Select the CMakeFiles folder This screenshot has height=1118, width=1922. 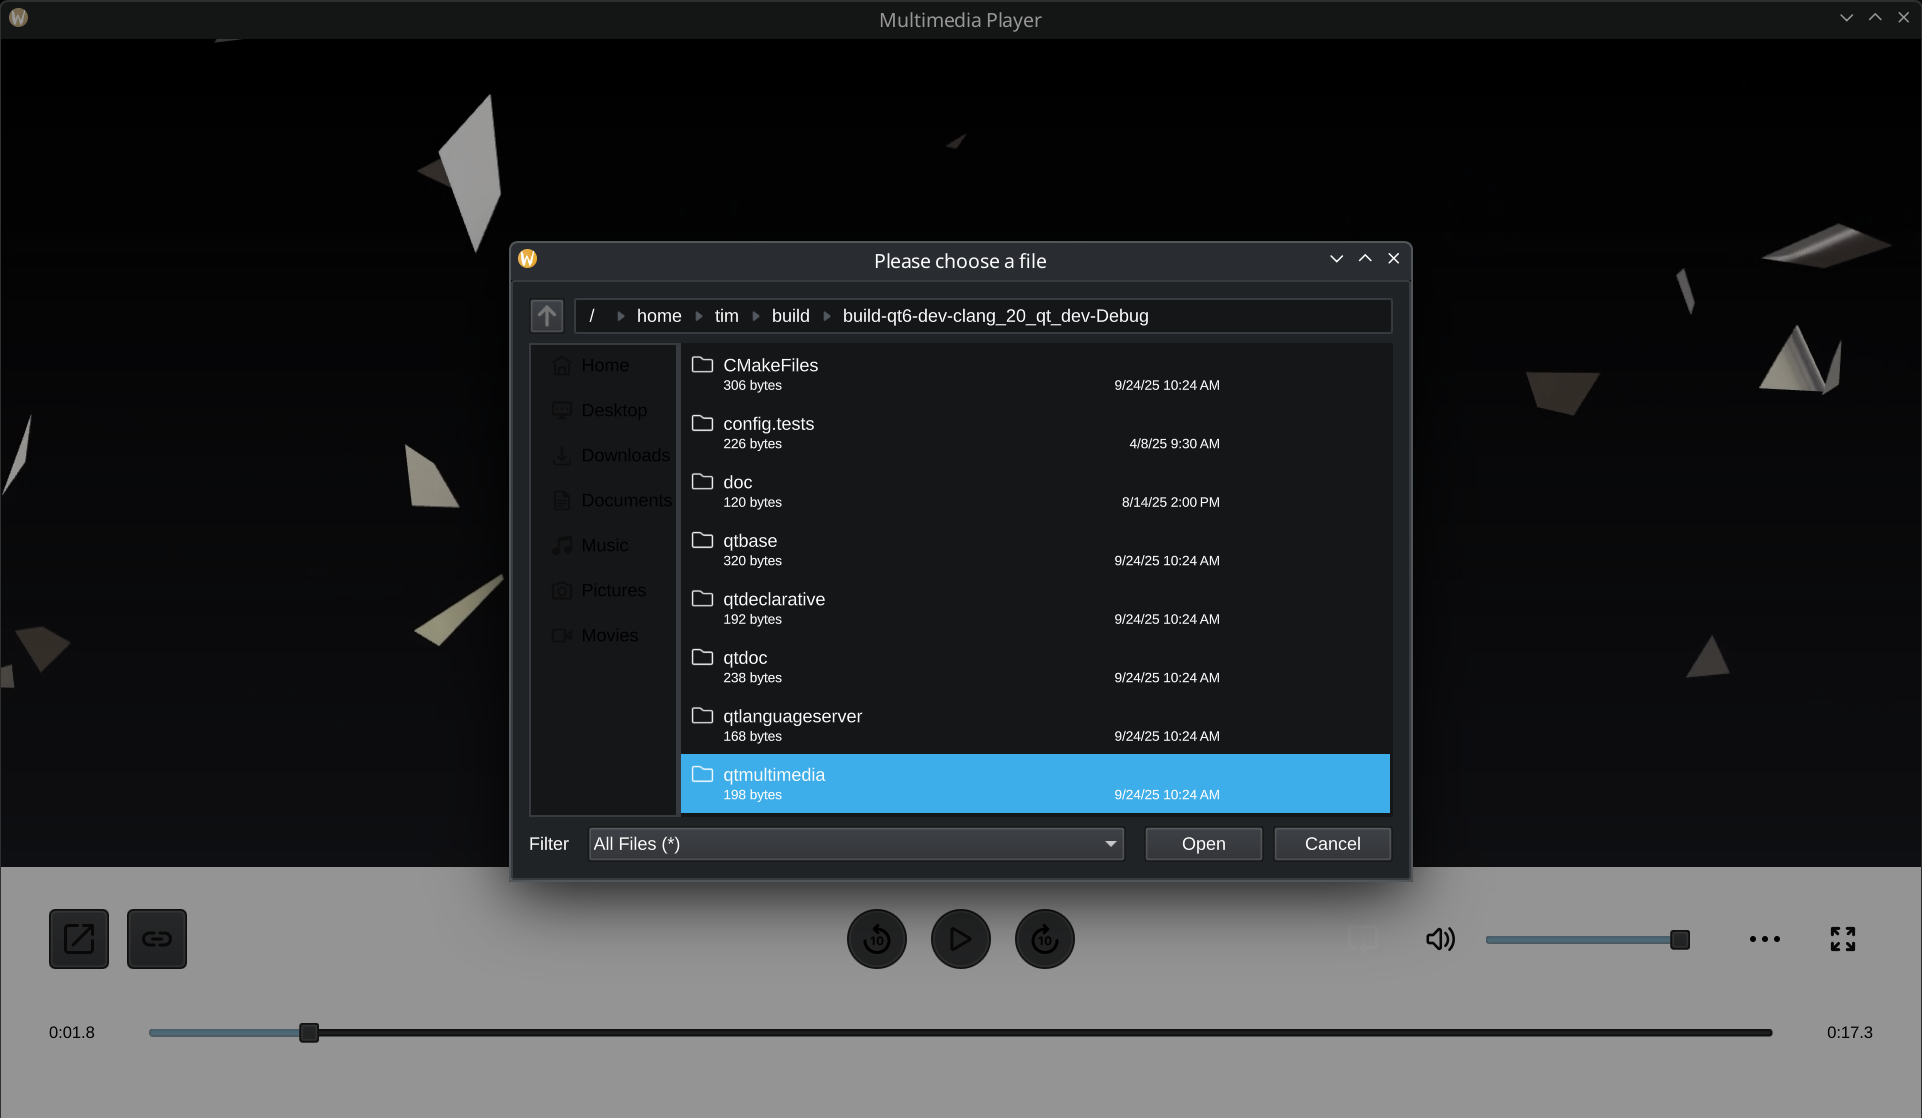click(x=770, y=366)
